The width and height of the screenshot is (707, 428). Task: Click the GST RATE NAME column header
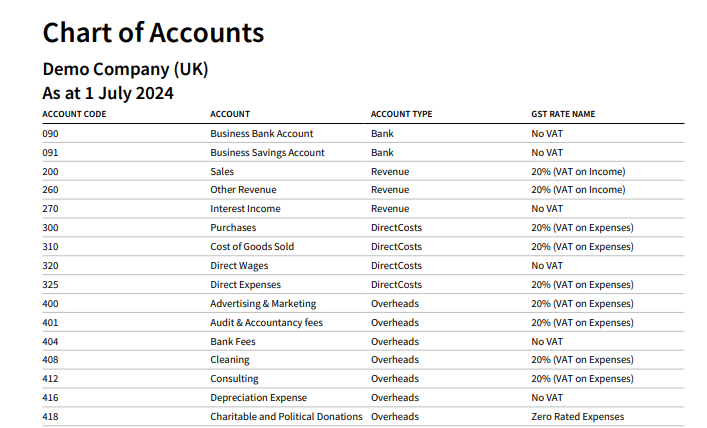click(563, 114)
